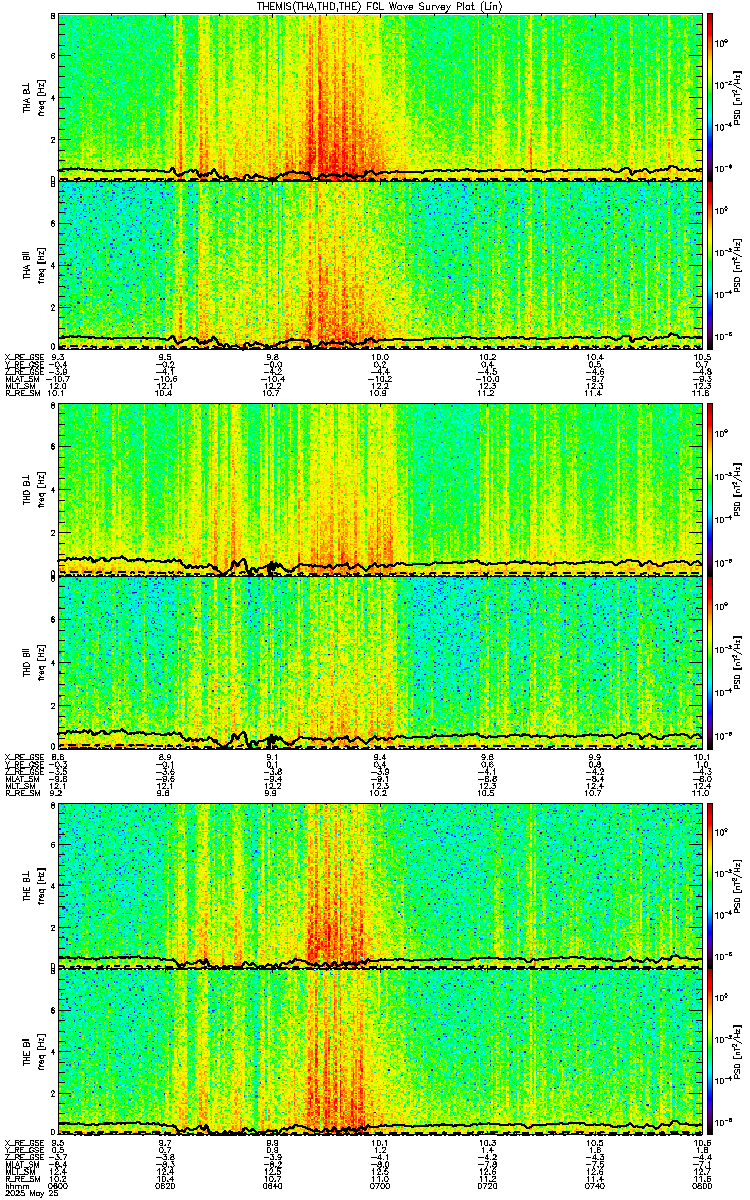Screen dimensions: 750x1200
Task: Click the color bar beside THD B-perpendicular panel
Action: [710, 490]
